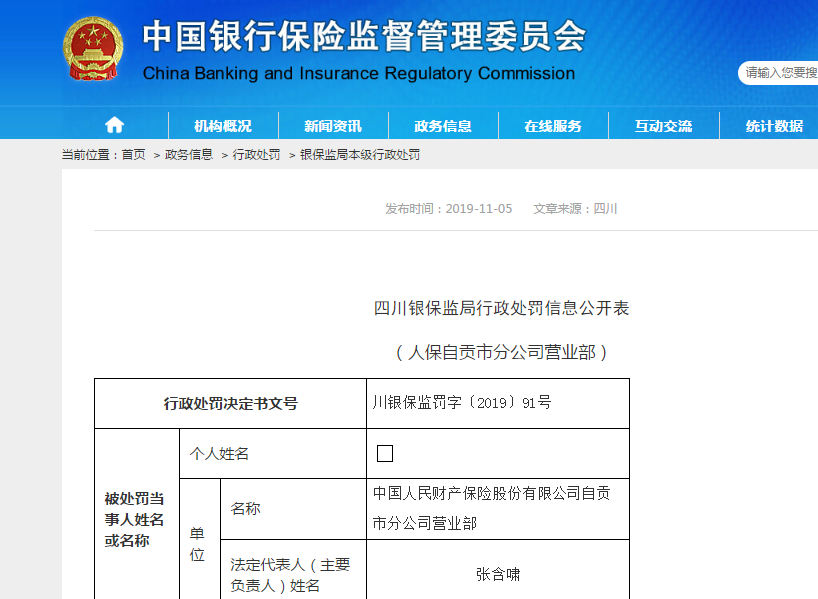The image size is (818, 599).
Task: Click the home icon in navigation bar
Action: point(114,125)
